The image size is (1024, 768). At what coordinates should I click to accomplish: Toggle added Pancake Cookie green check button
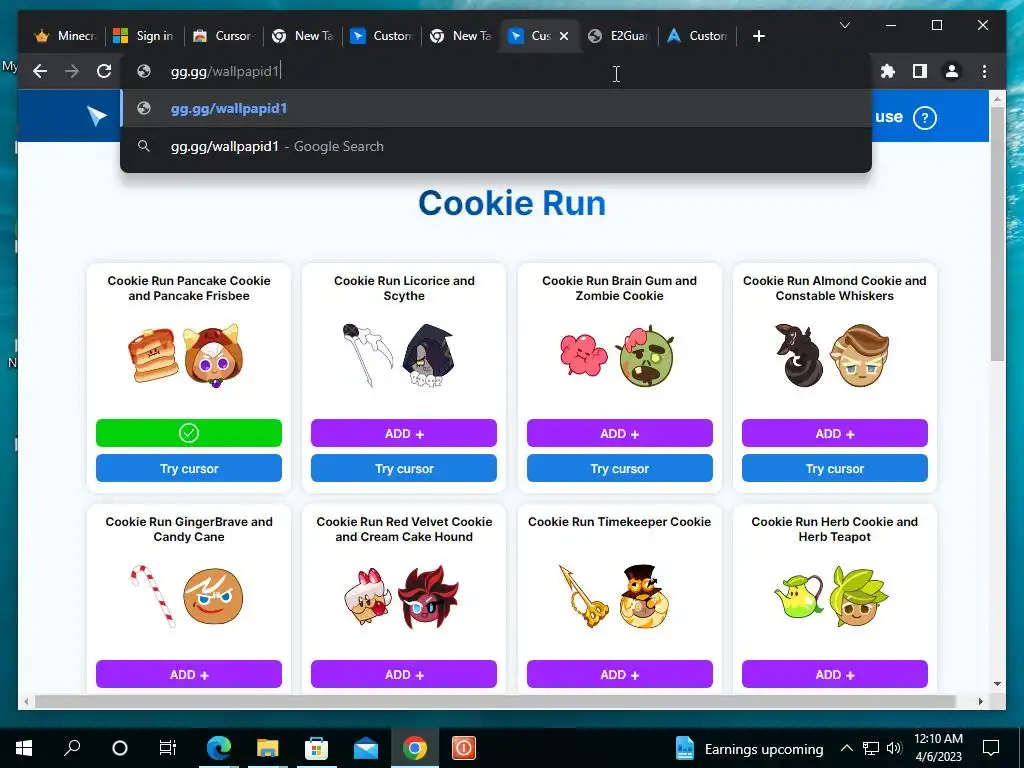[189, 433]
